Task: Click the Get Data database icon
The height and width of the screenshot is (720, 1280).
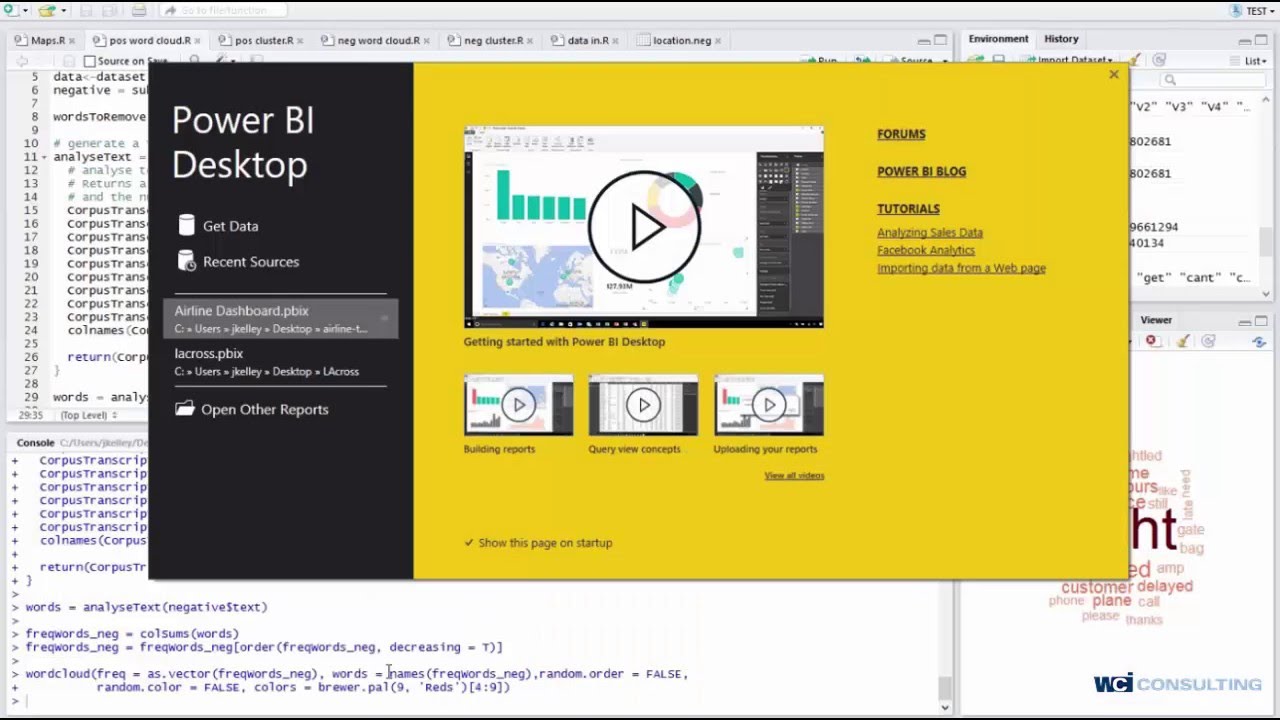Action: point(186,225)
